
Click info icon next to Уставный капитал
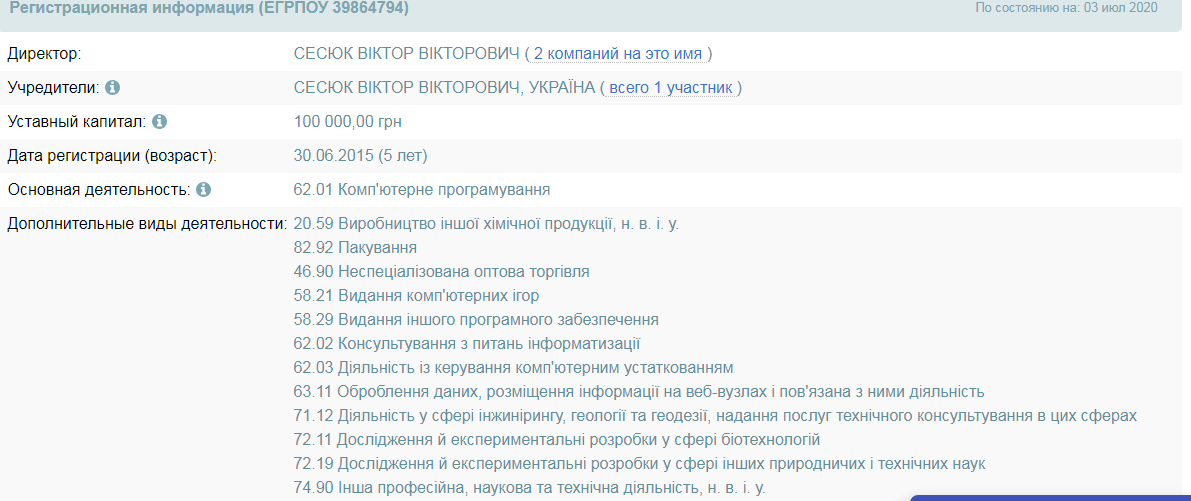click(160, 121)
